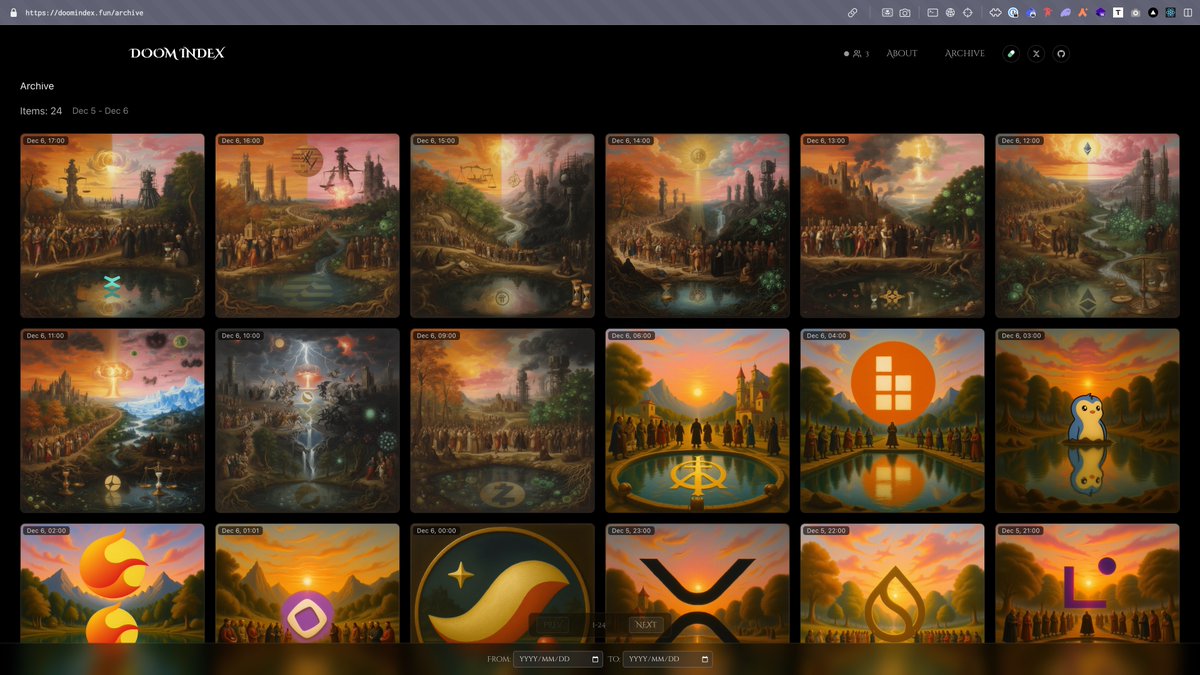Image resolution: width=1200 pixels, height=675 pixels.
Task: Click the FROM date input field
Action: [558, 659]
